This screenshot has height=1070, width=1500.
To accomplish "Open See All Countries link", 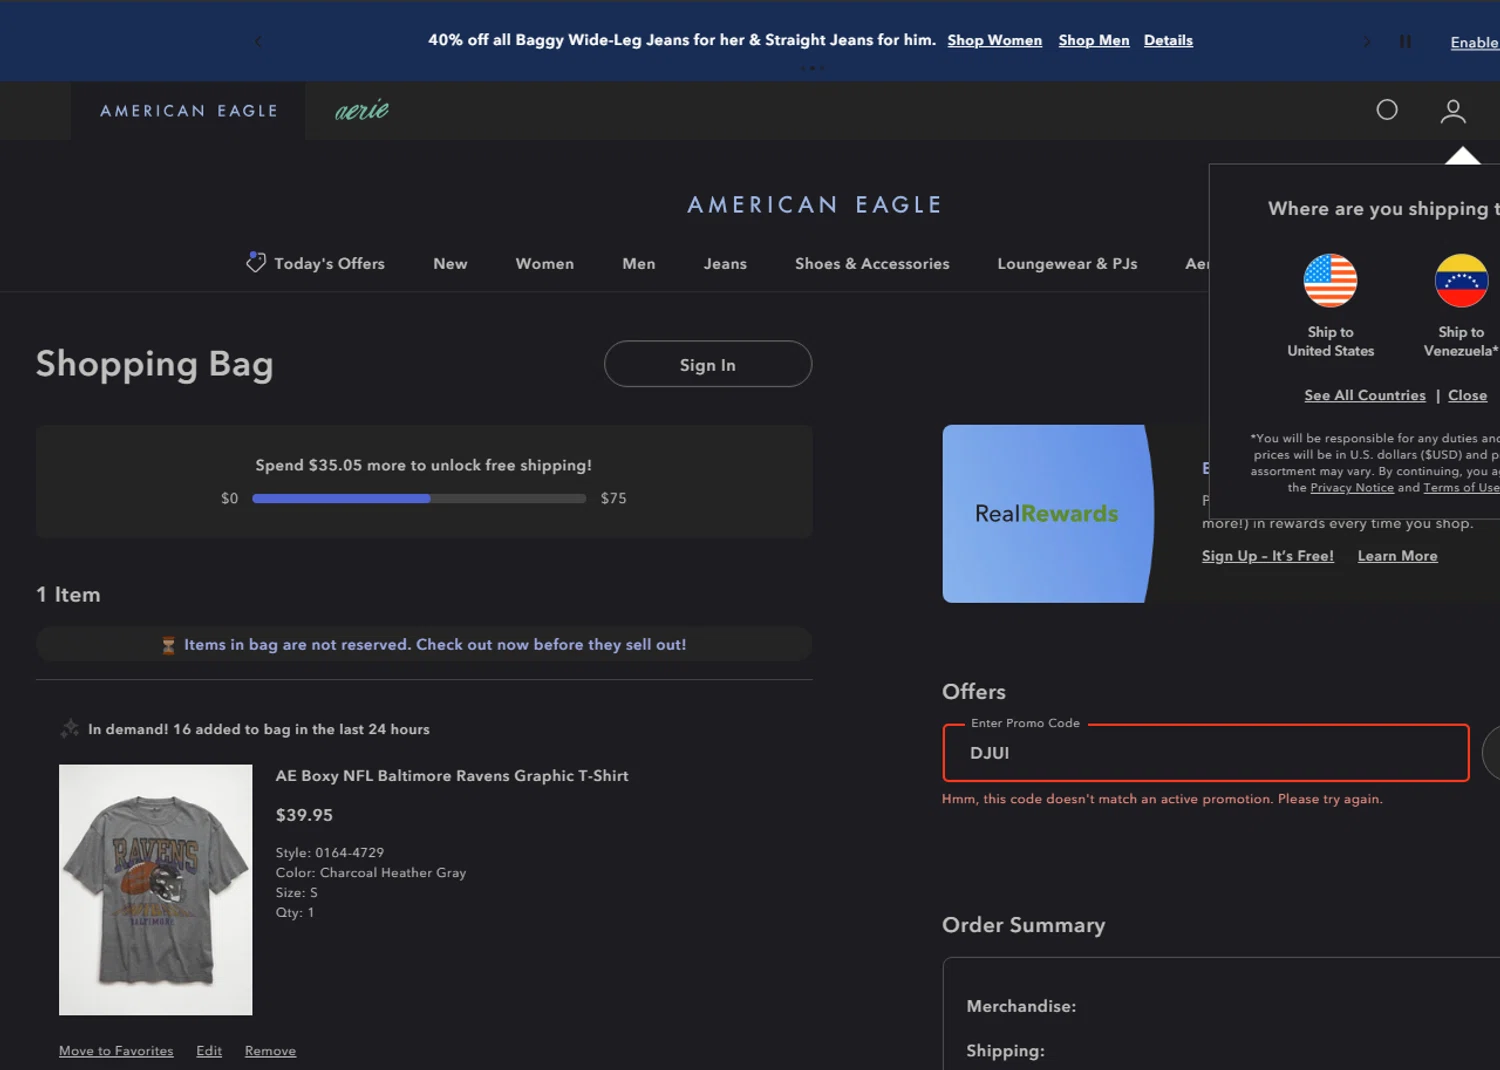I will coord(1365,396).
